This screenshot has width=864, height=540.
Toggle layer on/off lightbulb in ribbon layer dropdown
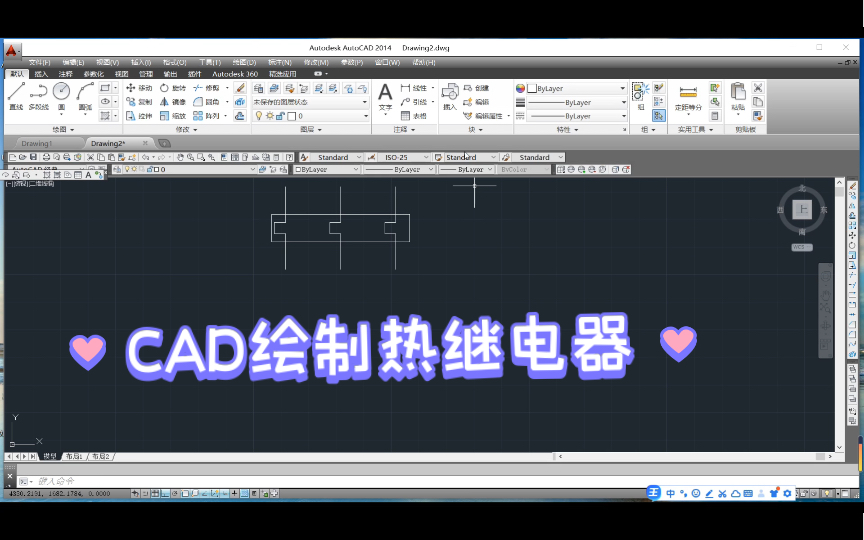(258, 116)
